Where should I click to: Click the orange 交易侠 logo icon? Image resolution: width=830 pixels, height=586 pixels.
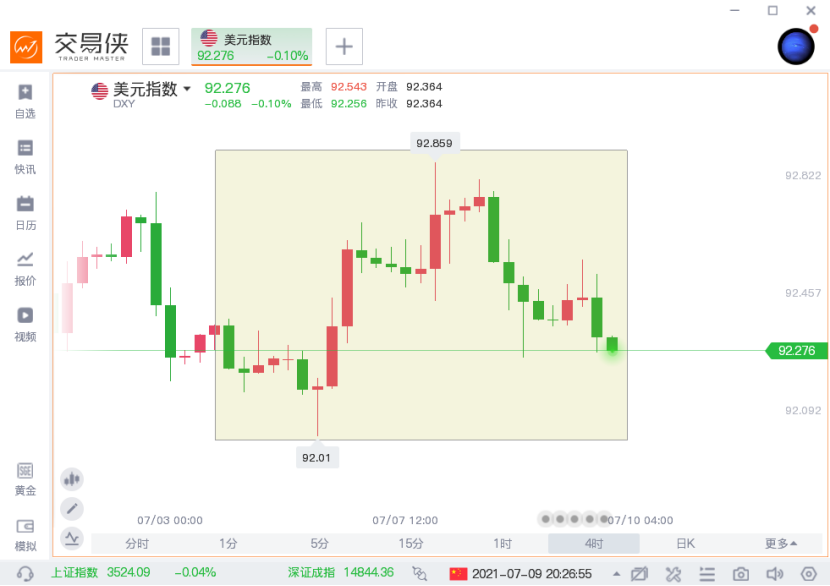tap(26, 47)
